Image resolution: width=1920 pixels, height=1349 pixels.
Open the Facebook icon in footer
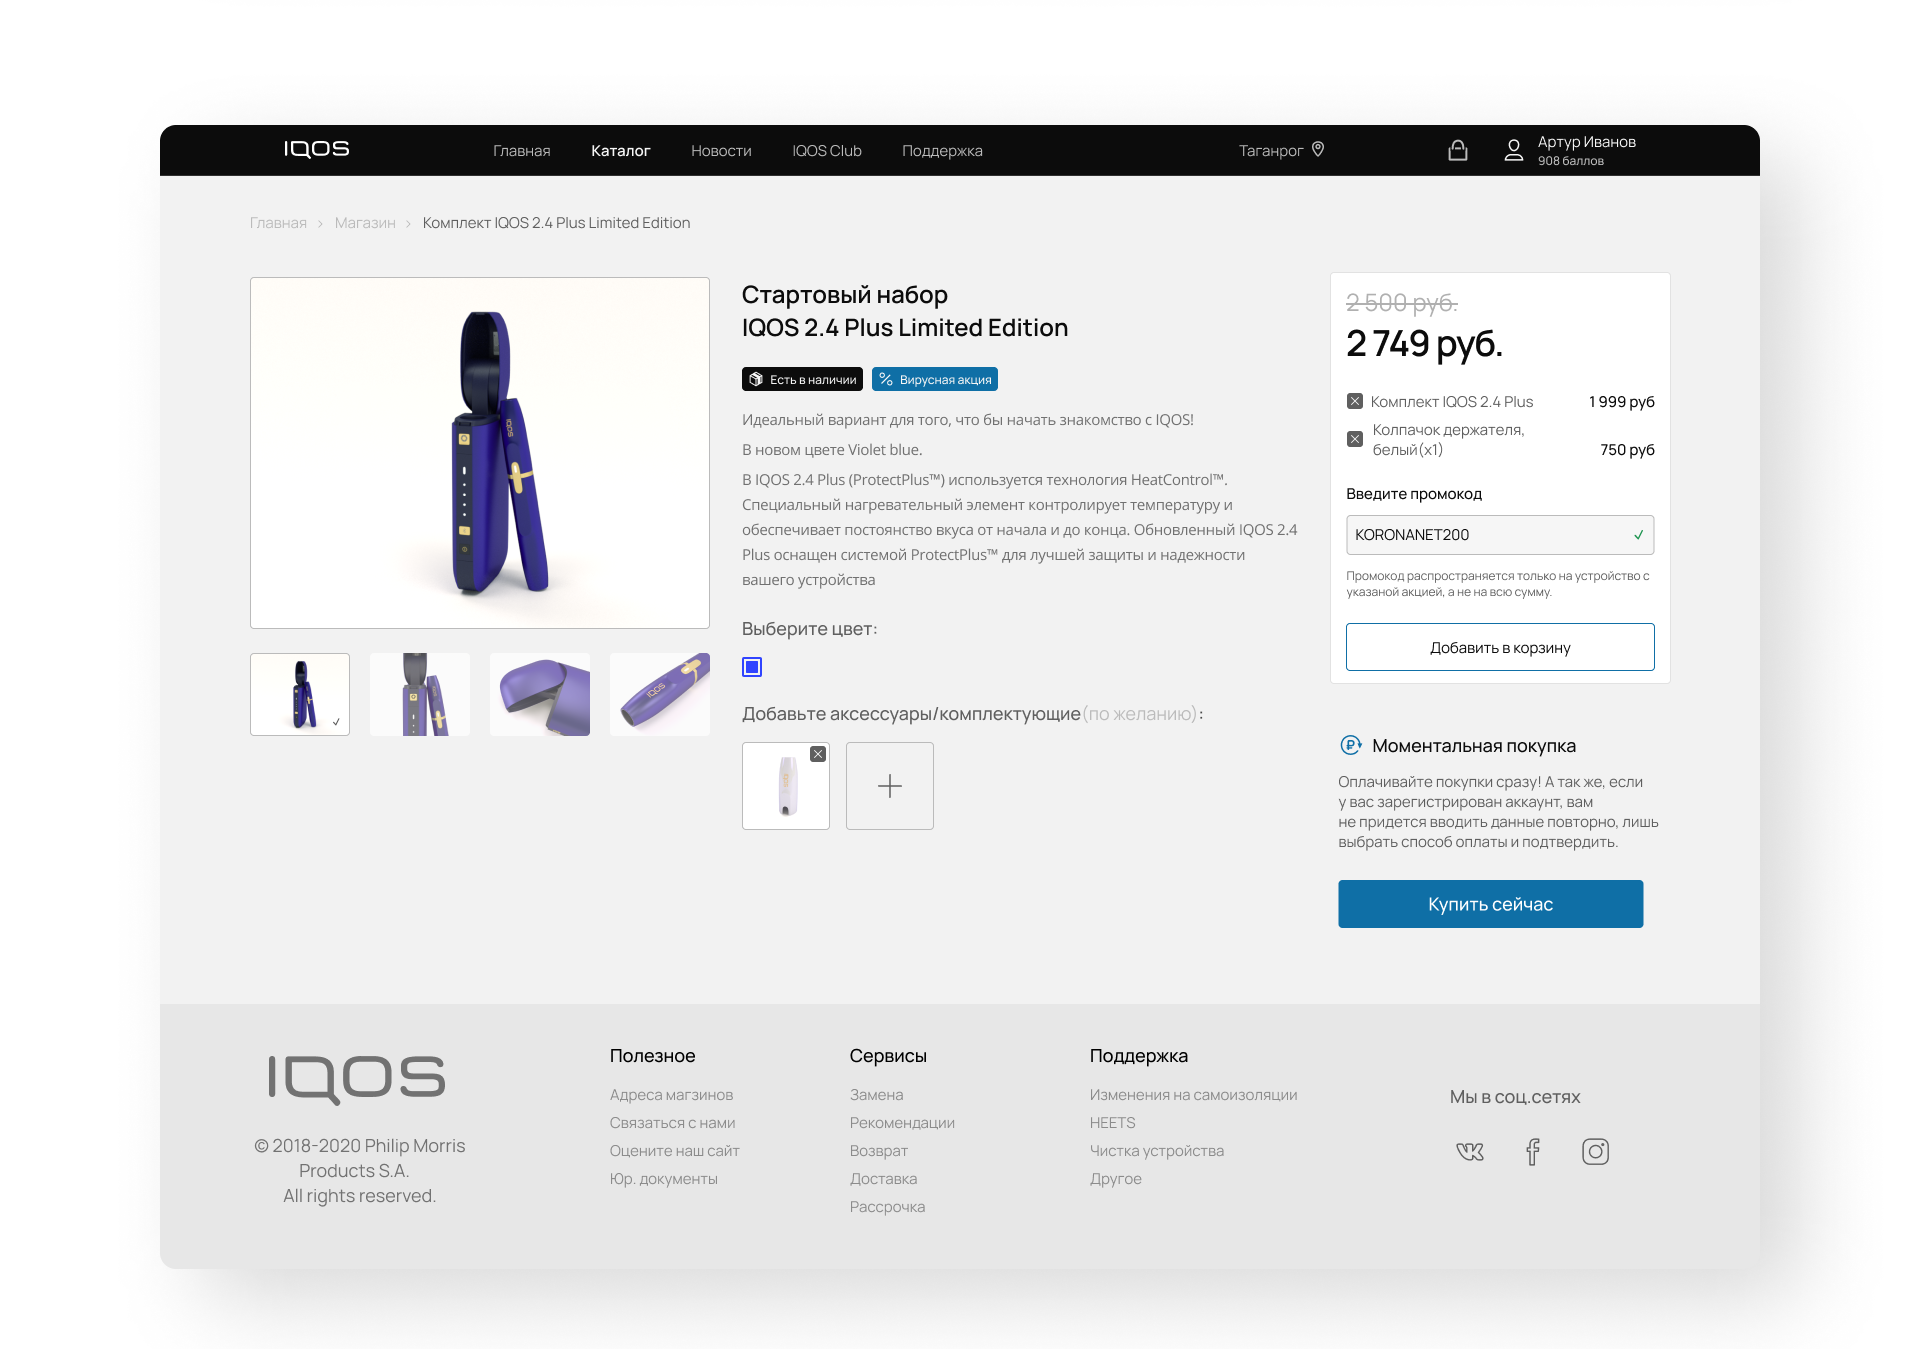(1532, 1152)
